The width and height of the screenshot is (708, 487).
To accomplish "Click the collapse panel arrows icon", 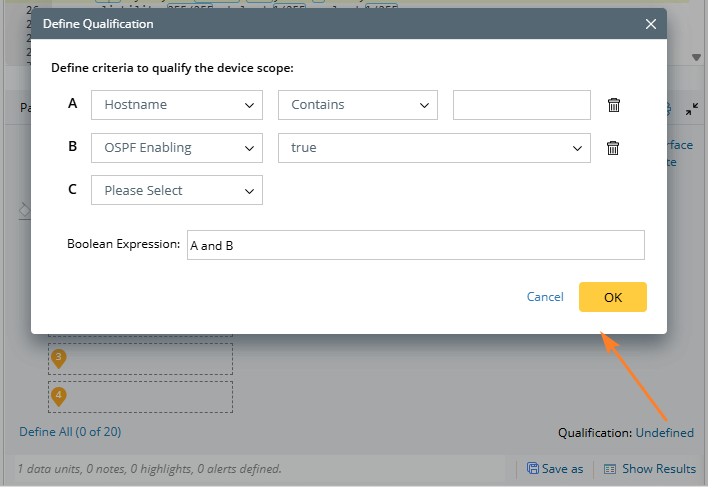I will 692,110.
